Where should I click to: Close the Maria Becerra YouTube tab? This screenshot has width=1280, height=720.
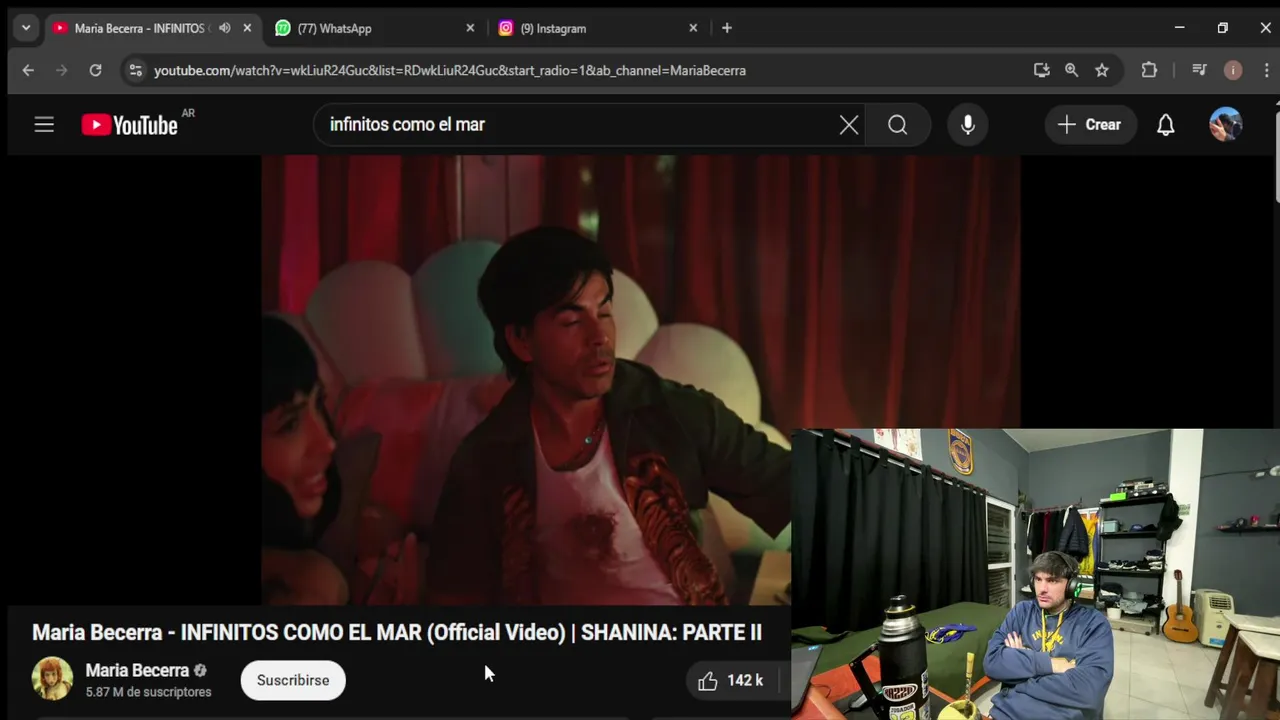tap(247, 28)
